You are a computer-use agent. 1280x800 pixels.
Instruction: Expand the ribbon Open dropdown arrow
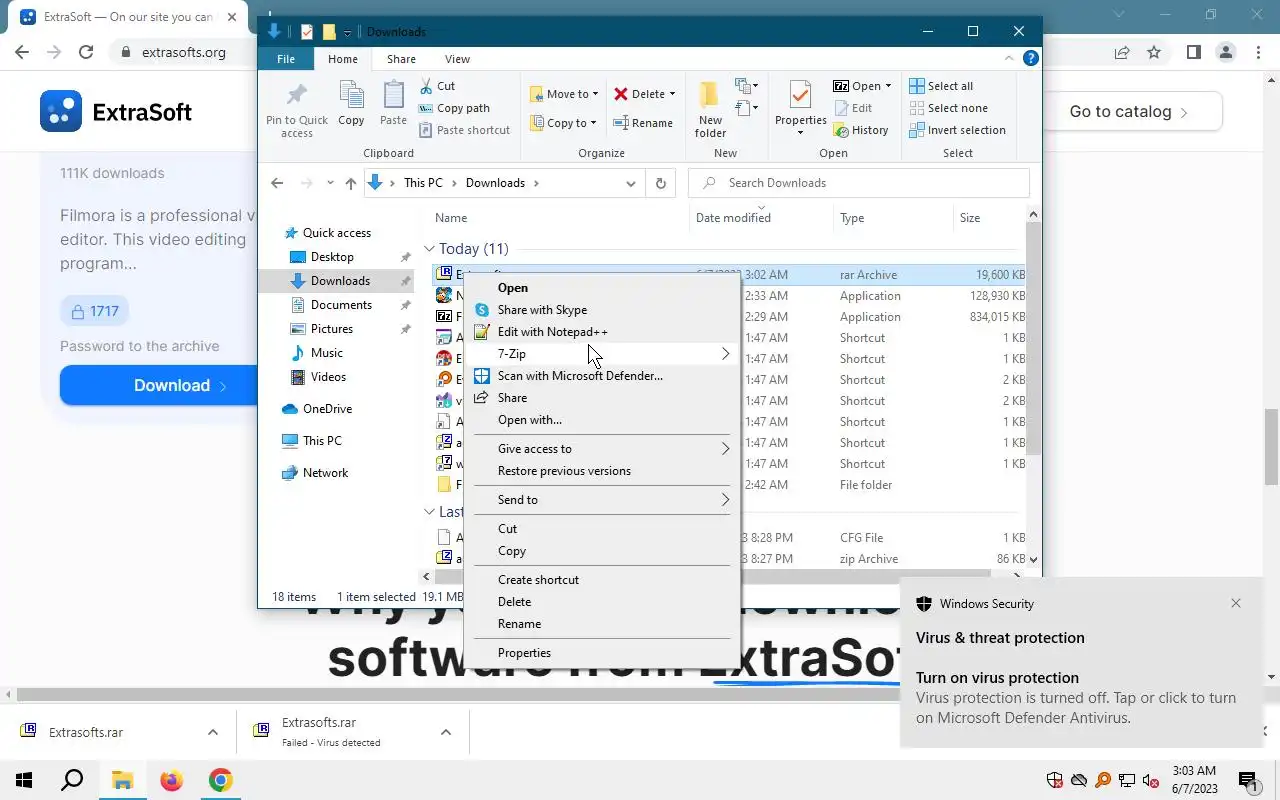pyautogui.click(x=888, y=86)
